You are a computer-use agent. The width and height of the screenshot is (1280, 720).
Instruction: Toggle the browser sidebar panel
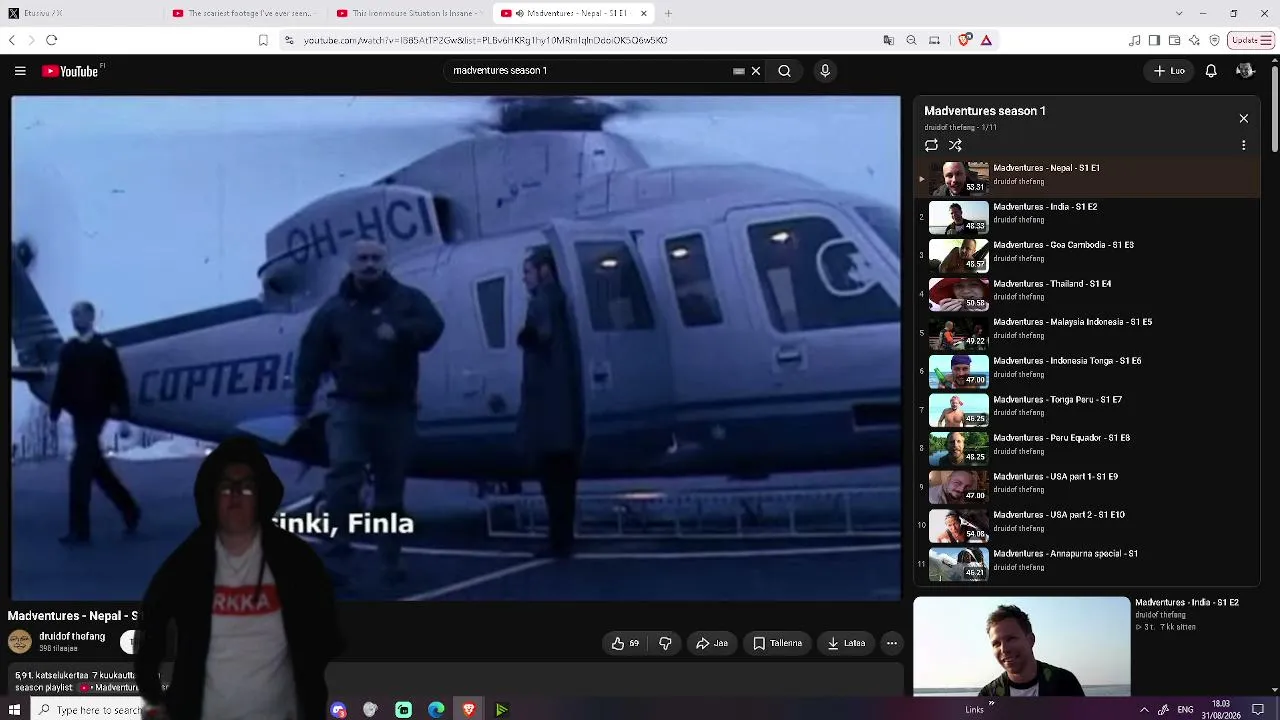click(x=1154, y=40)
